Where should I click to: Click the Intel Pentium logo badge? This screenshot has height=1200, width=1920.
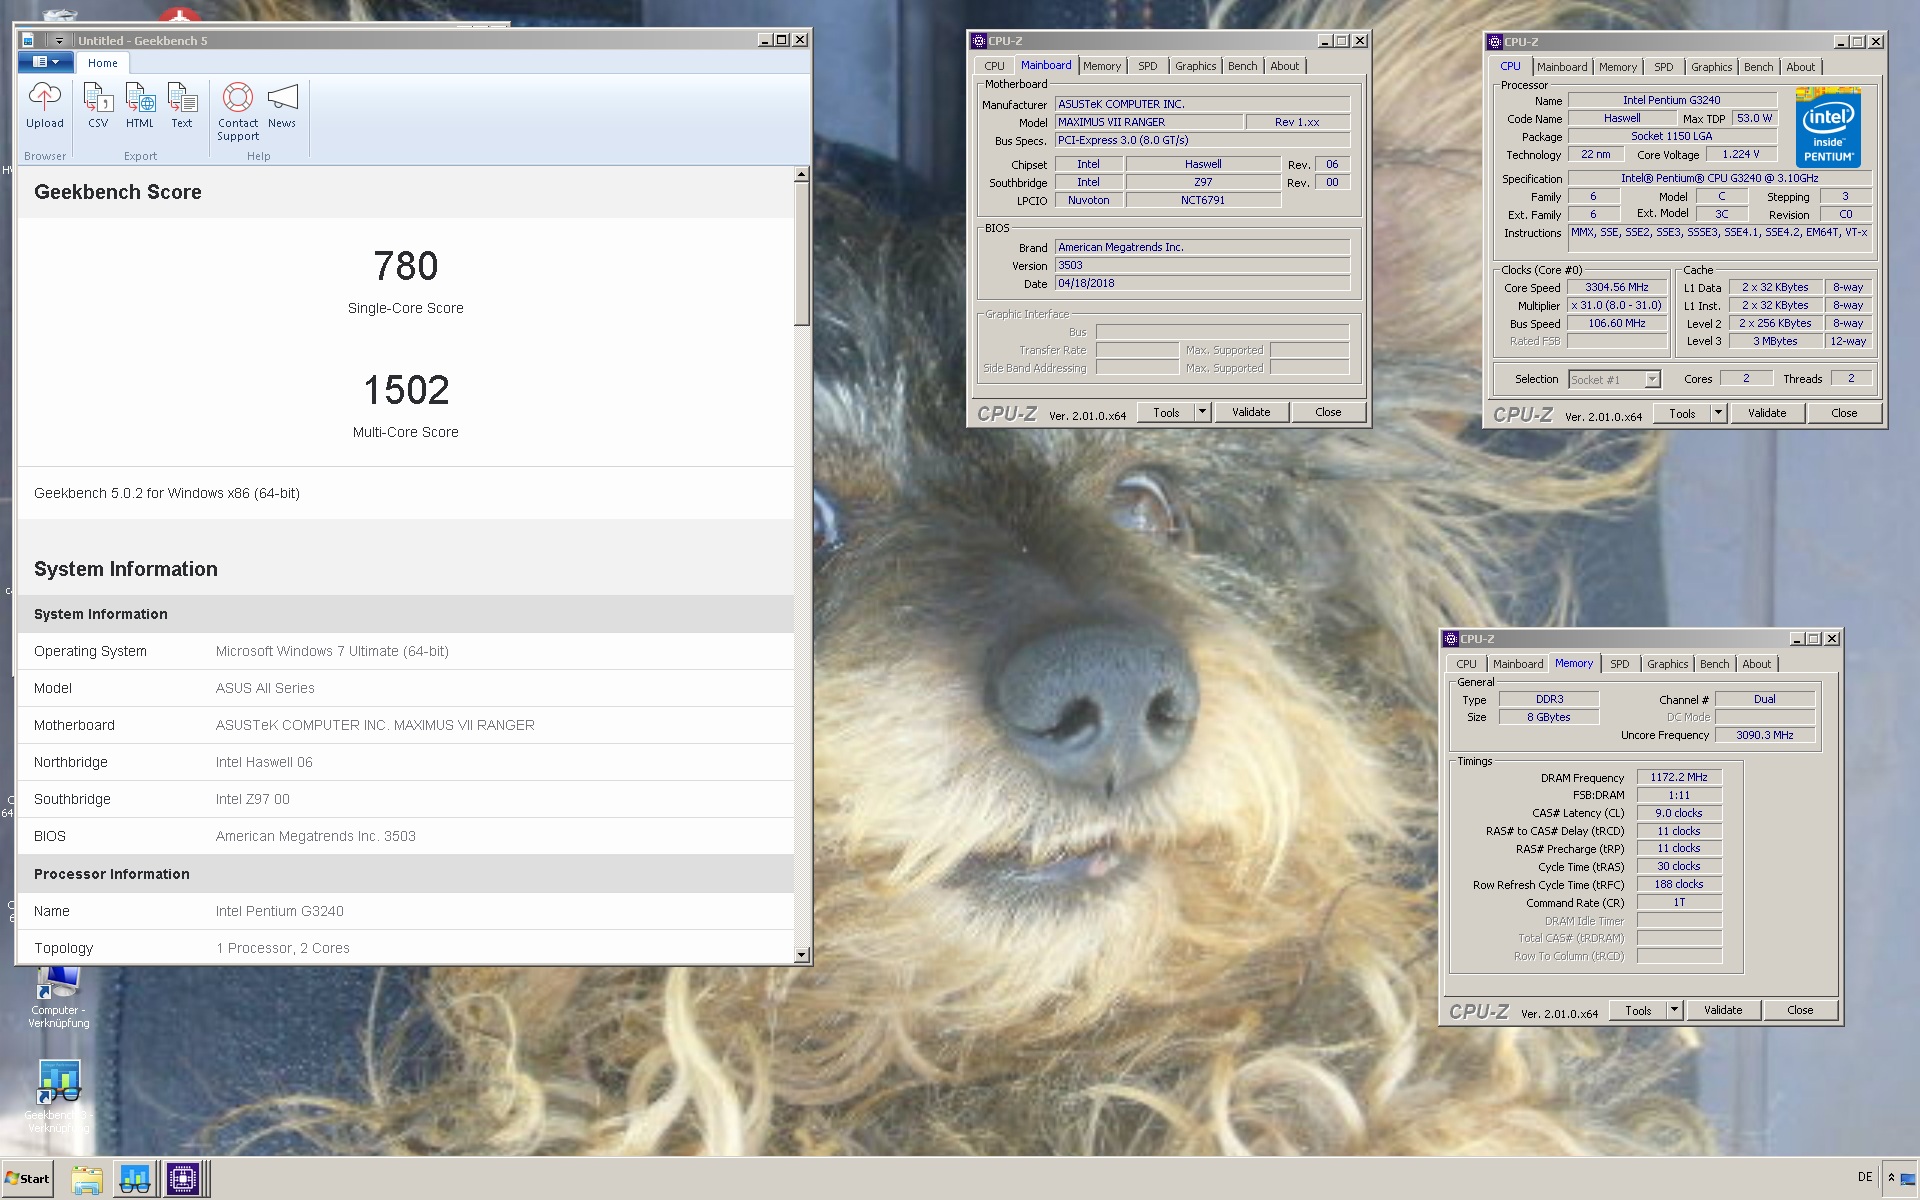(1828, 127)
